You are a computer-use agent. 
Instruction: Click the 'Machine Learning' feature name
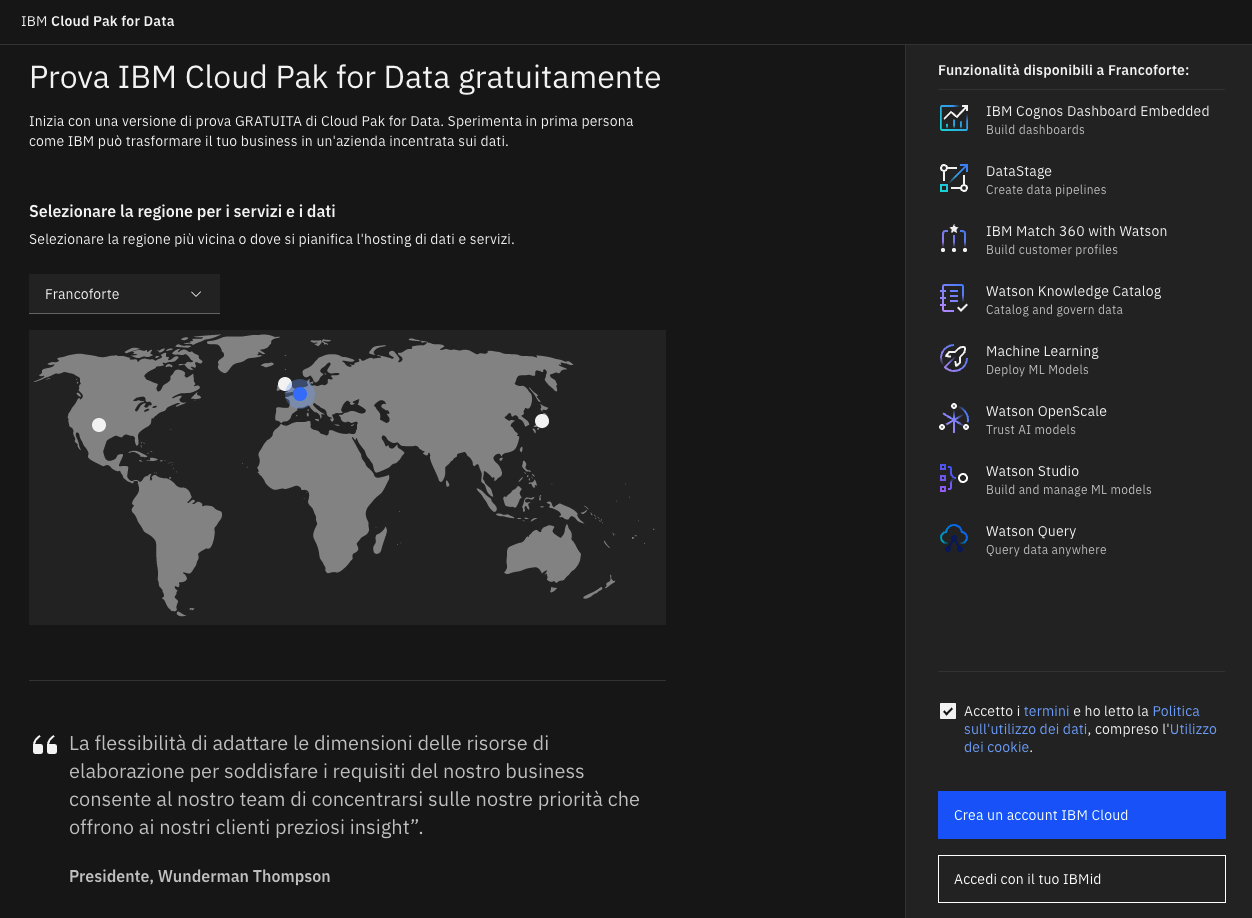pos(1042,351)
